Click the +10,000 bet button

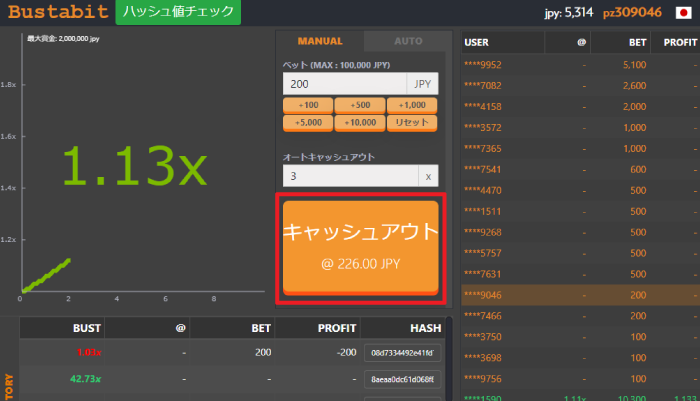359,123
